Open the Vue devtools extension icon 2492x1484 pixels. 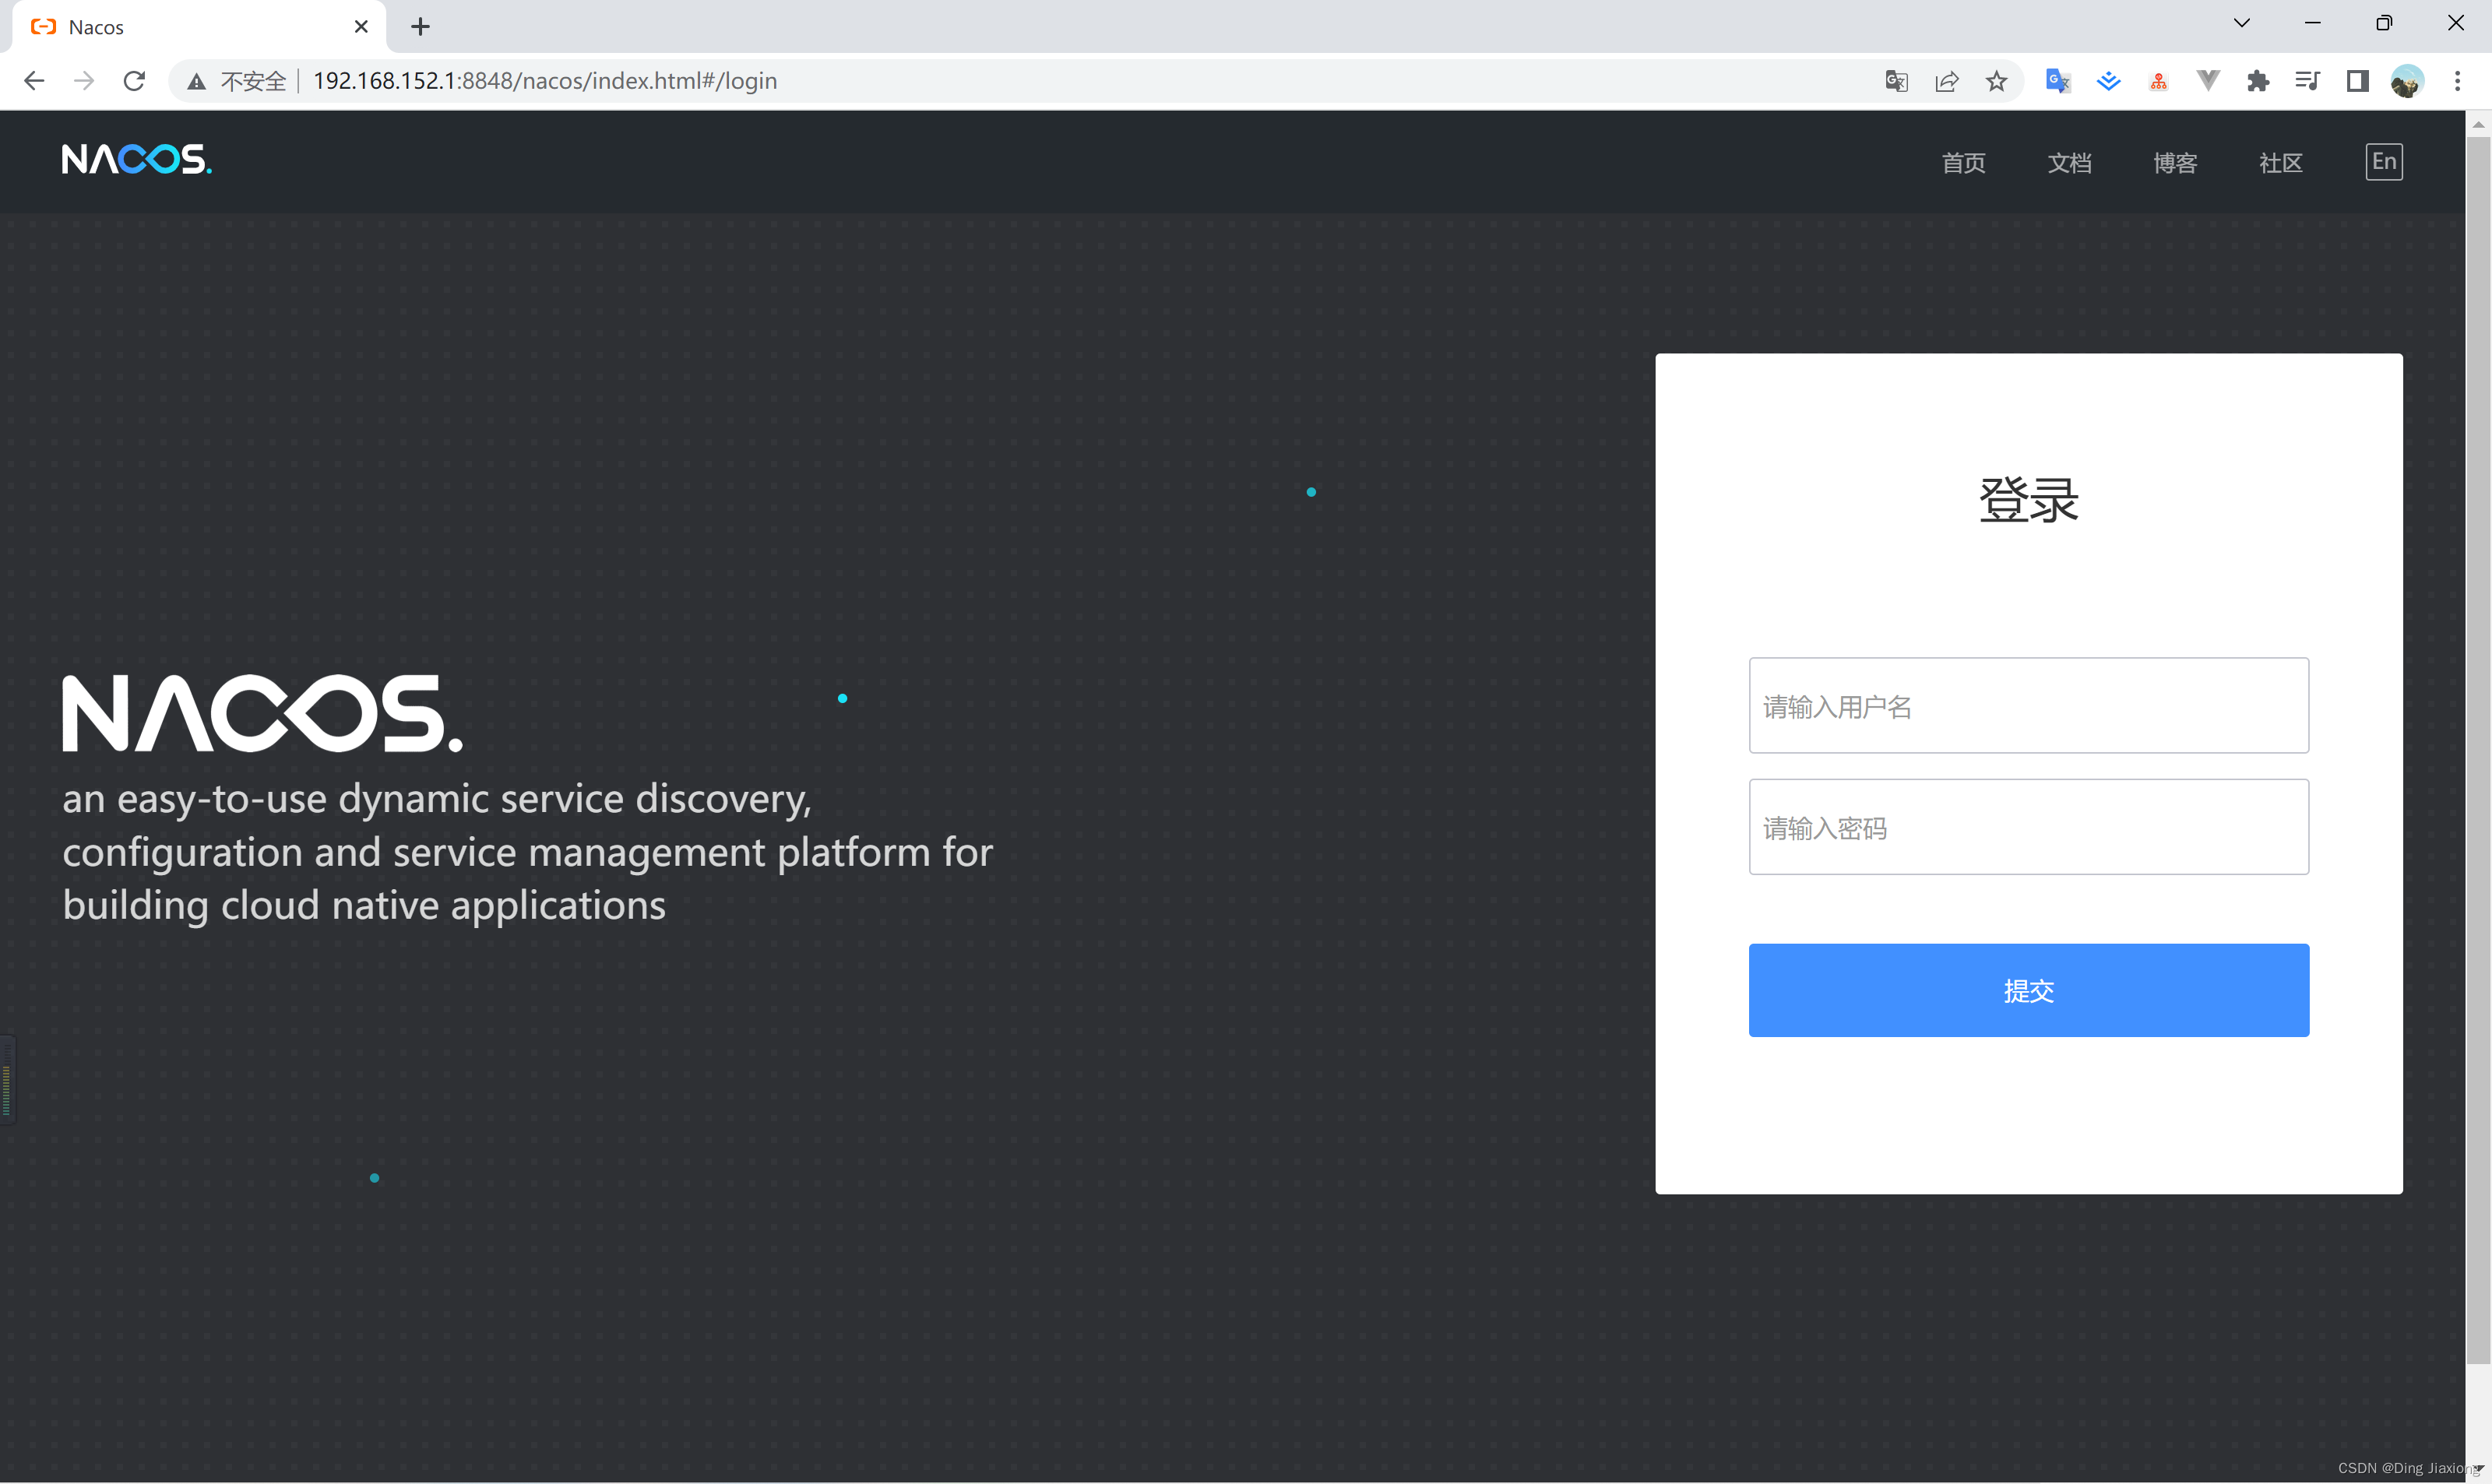tap(2208, 81)
